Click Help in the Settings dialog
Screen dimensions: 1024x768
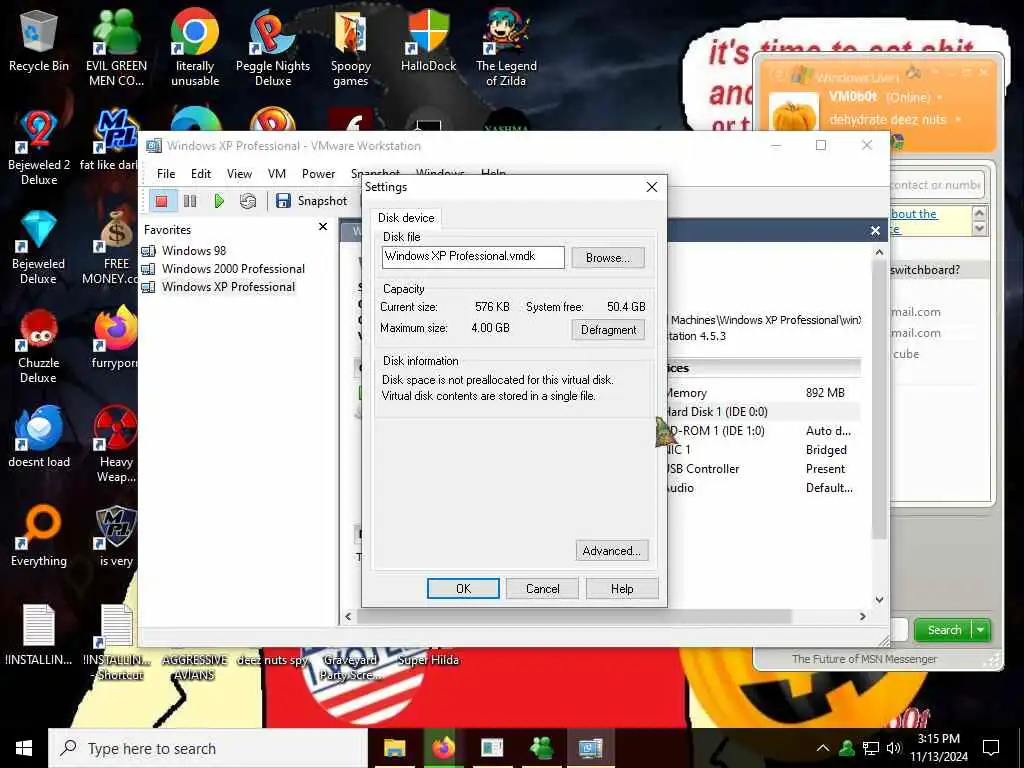622,588
